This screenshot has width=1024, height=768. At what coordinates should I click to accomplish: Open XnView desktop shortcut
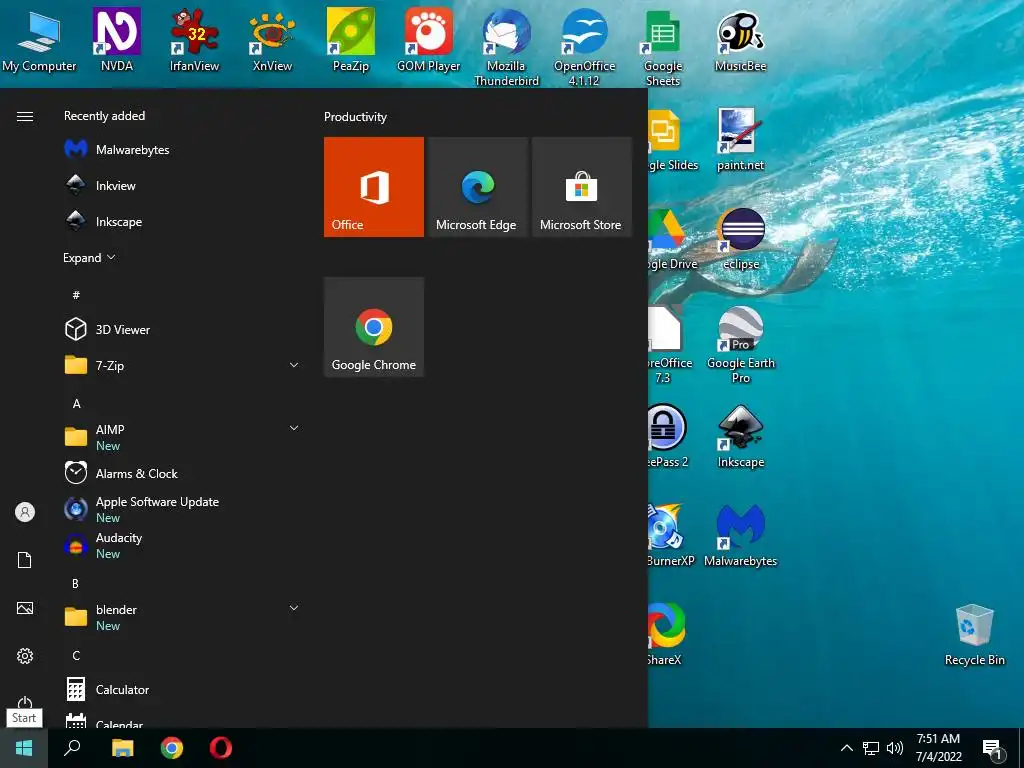click(272, 40)
